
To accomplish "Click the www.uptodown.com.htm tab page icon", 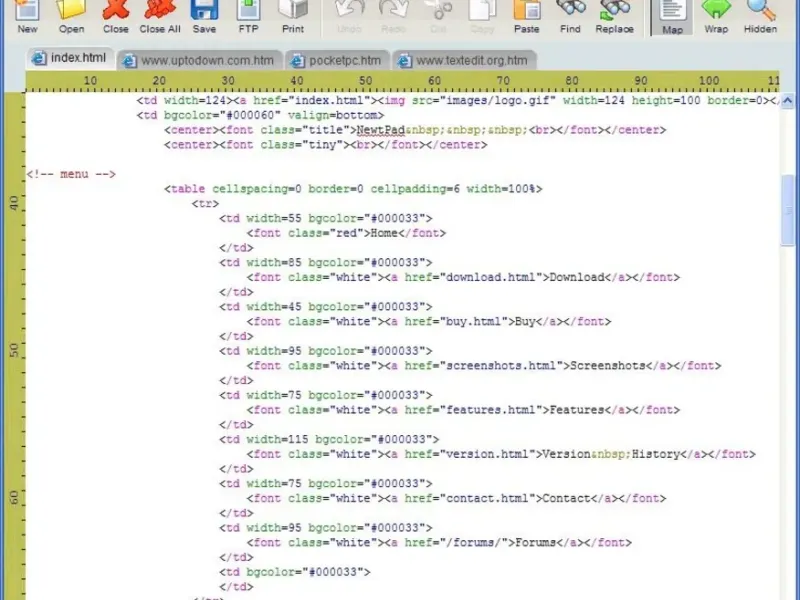I will click(129, 61).
